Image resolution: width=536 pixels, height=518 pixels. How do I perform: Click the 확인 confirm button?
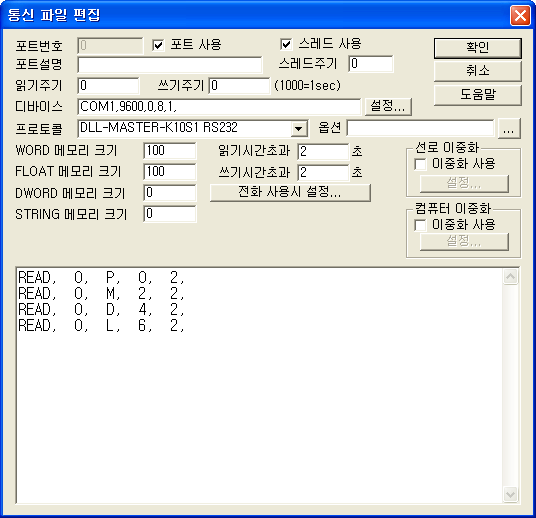(478, 48)
